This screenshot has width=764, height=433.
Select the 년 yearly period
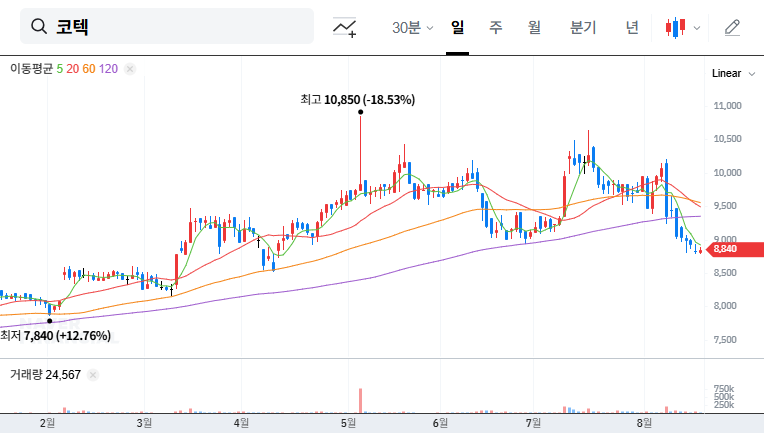click(632, 27)
